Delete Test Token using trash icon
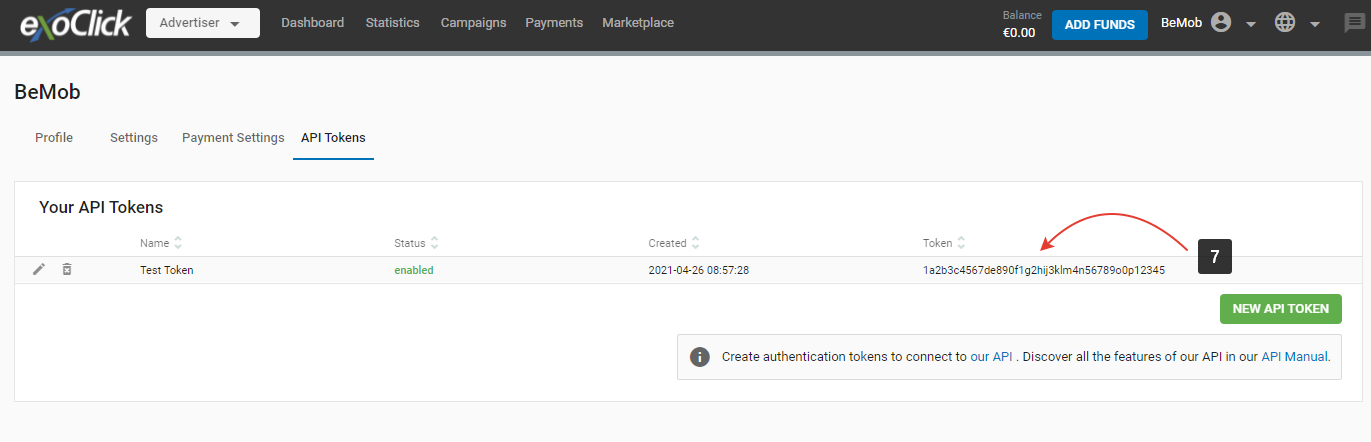The height and width of the screenshot is (442, 1371). (67, 270)
